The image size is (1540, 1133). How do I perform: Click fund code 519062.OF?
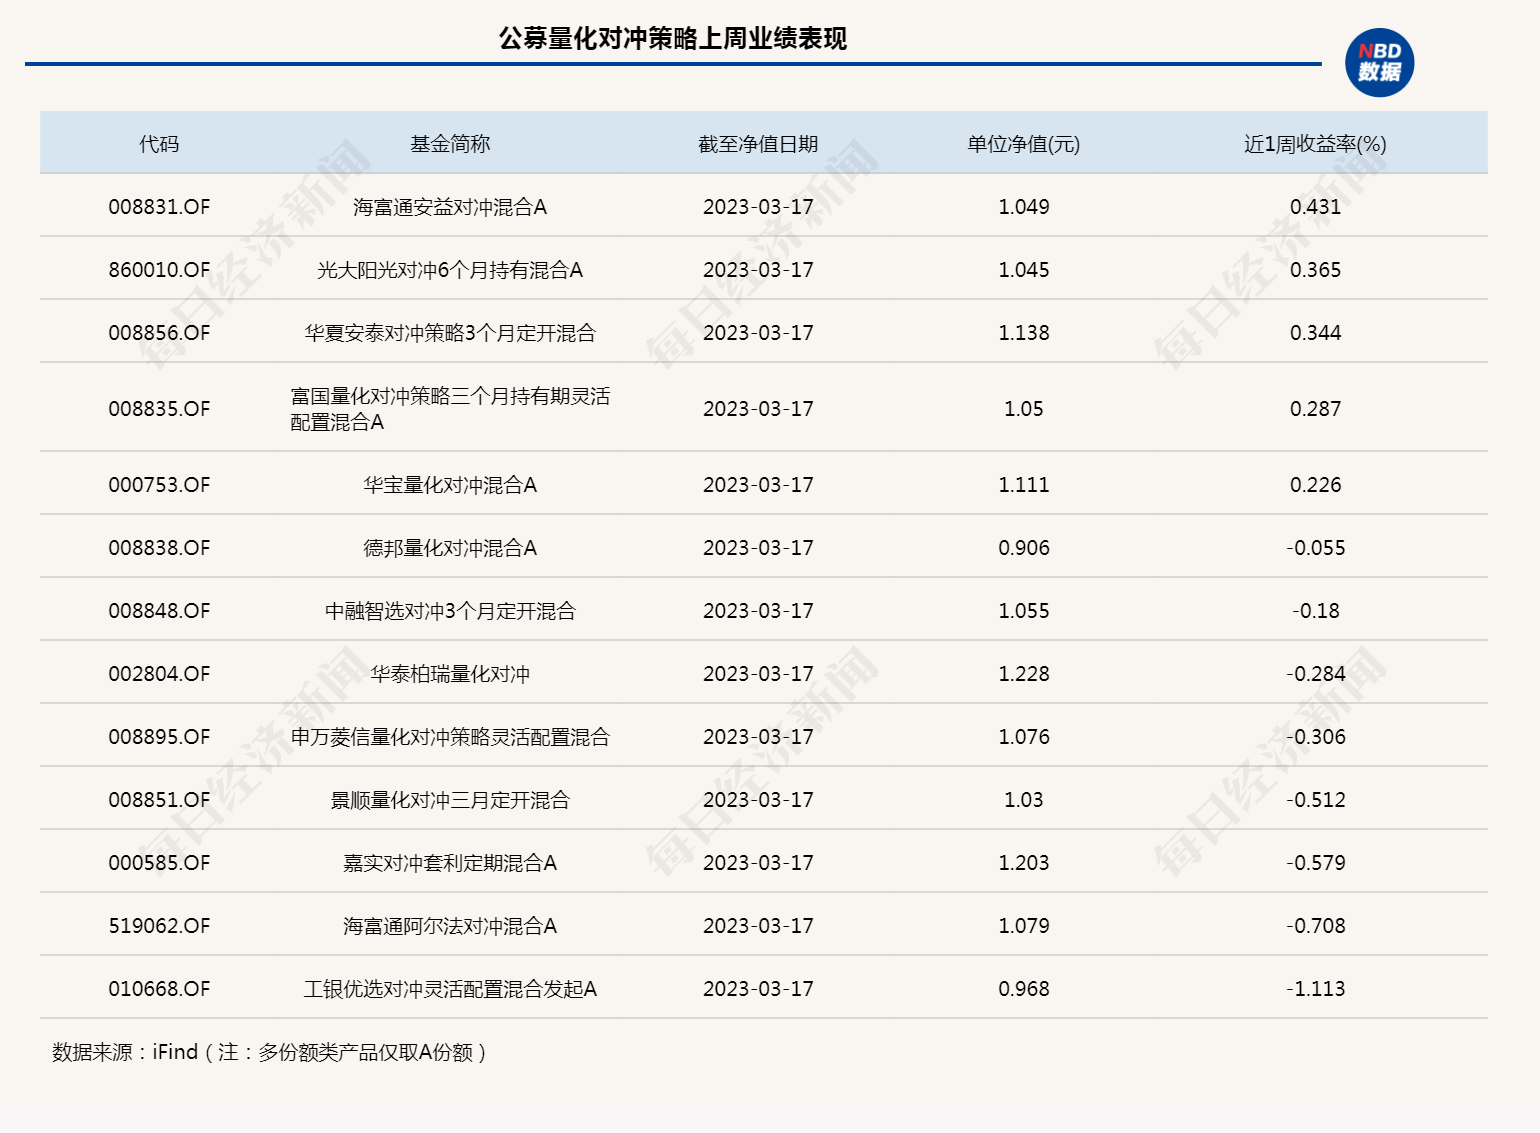[158, 925]
